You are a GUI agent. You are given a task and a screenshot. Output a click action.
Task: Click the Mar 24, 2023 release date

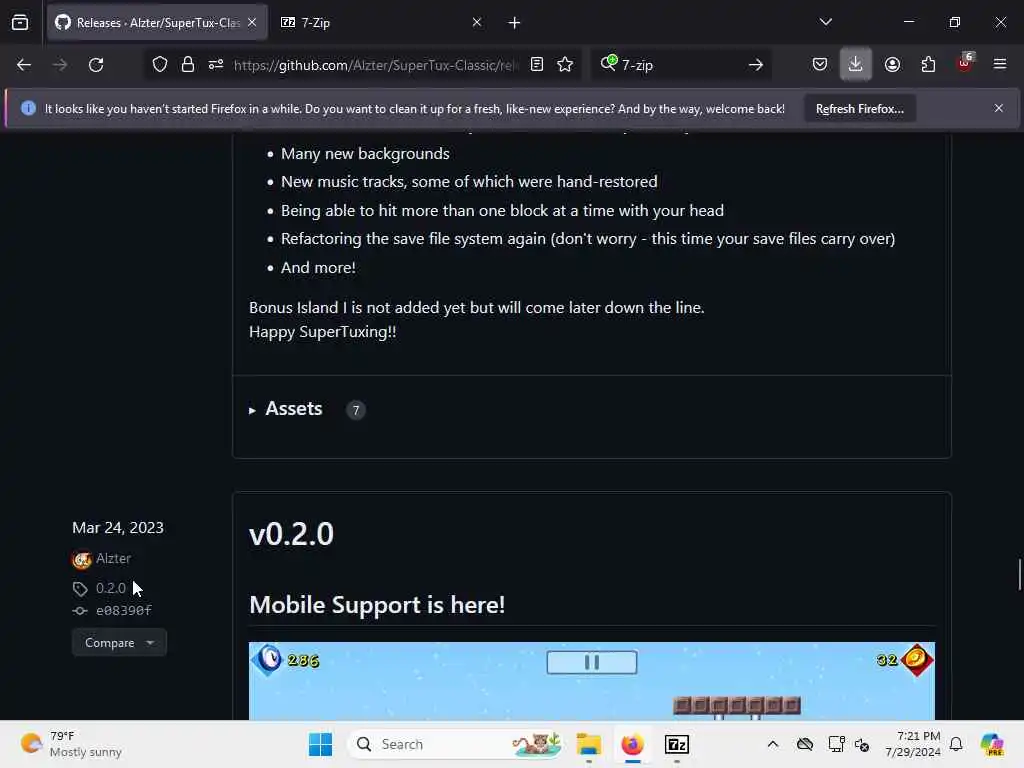point(118,528)
